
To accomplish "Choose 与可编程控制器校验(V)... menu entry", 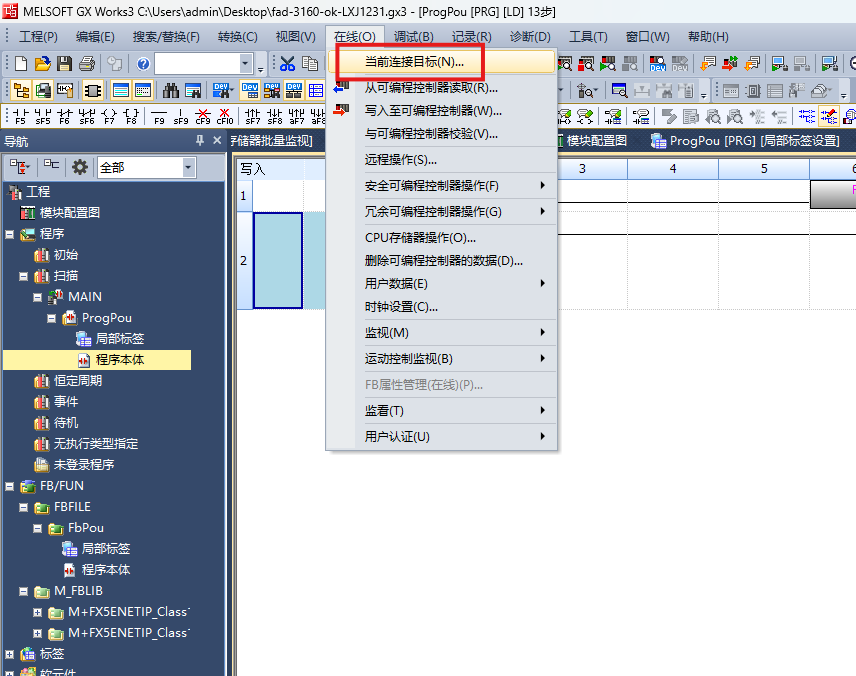I will tap(442, 134).
